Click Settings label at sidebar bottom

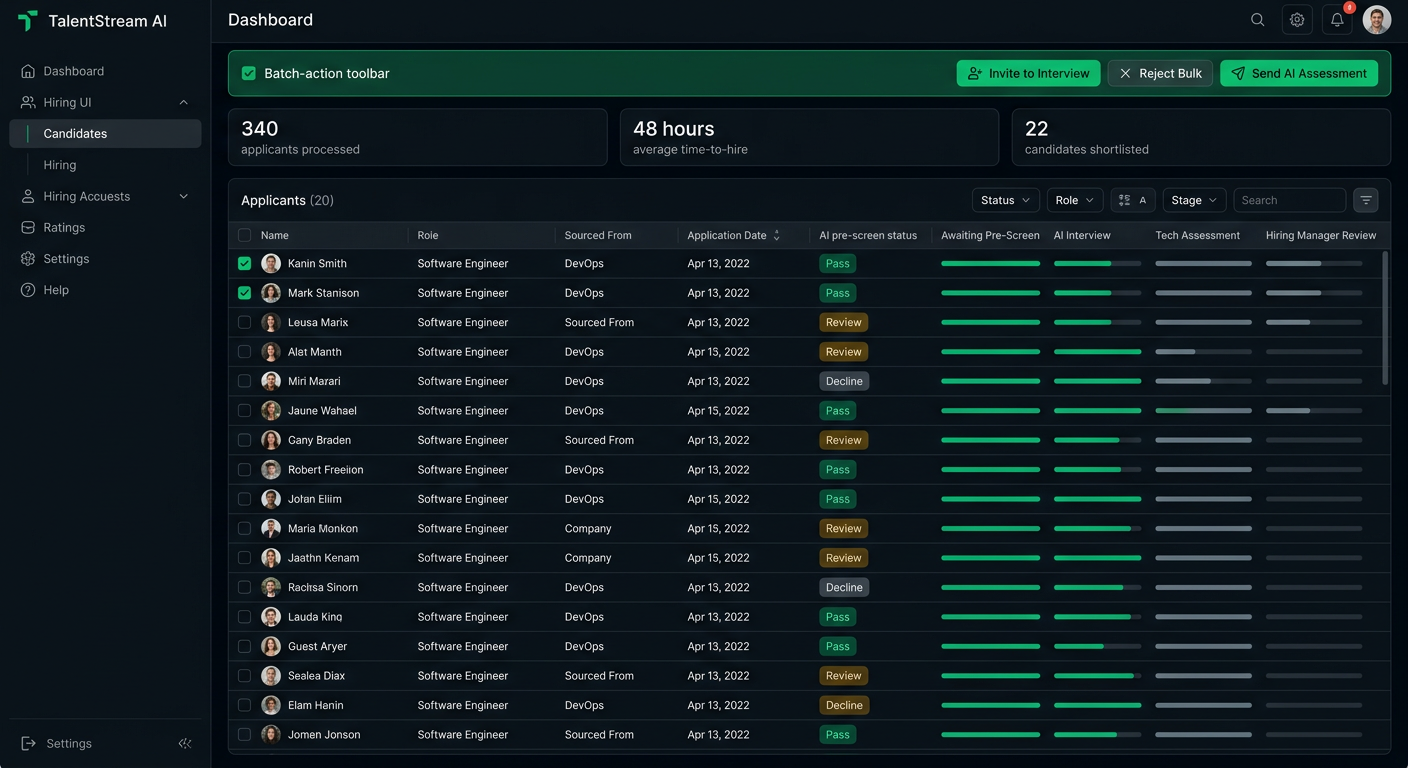coord(69,743)
